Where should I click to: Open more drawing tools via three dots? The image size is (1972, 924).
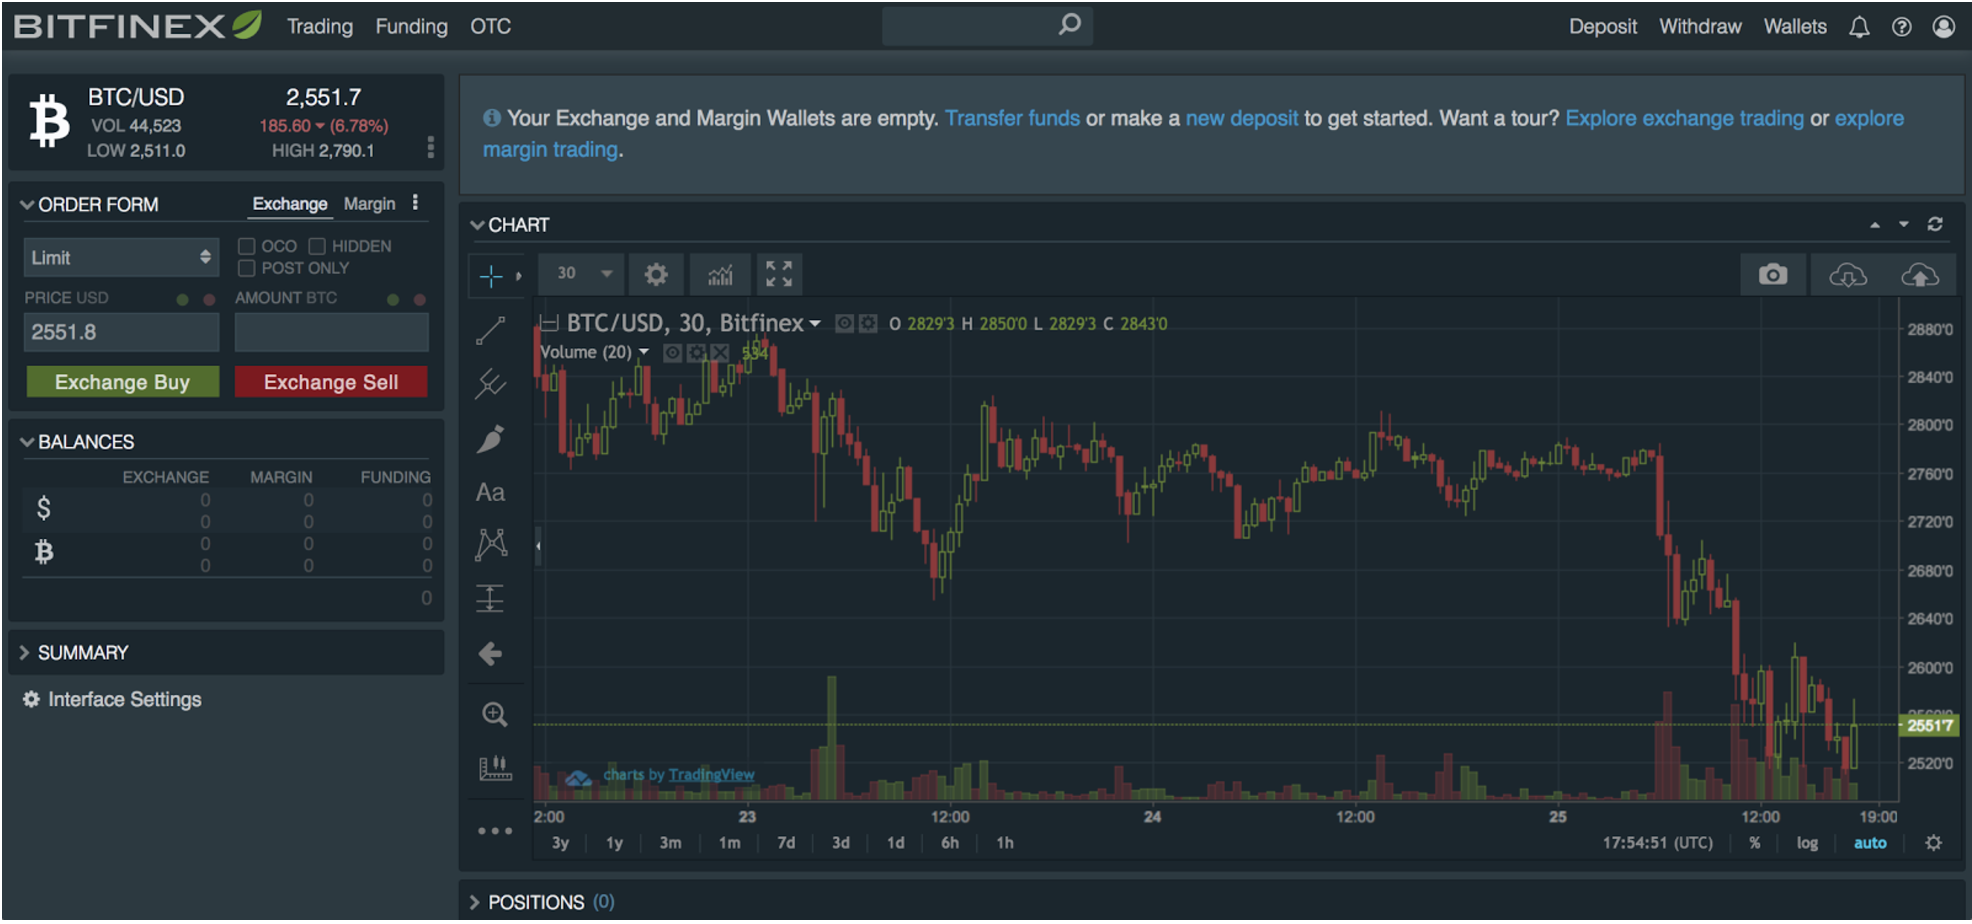click(494, 831)
